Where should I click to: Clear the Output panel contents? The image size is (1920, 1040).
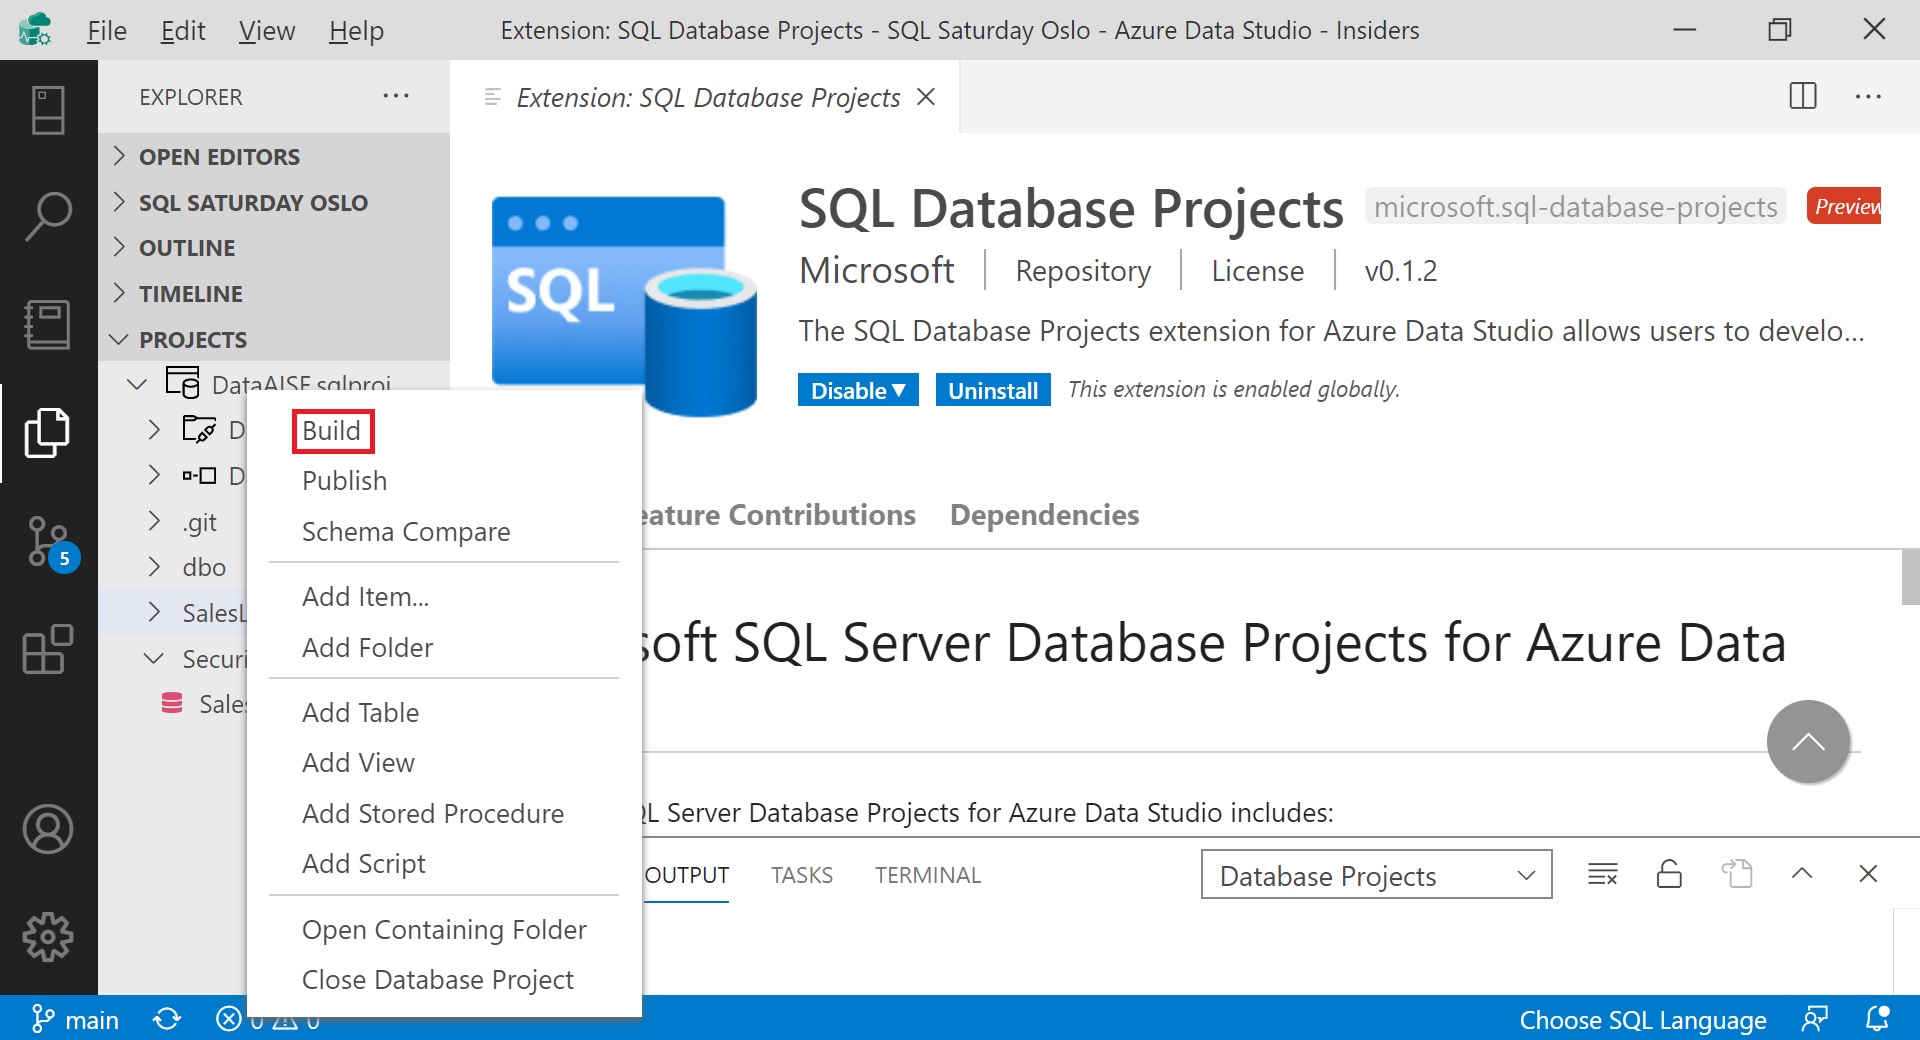point(1603,873)
